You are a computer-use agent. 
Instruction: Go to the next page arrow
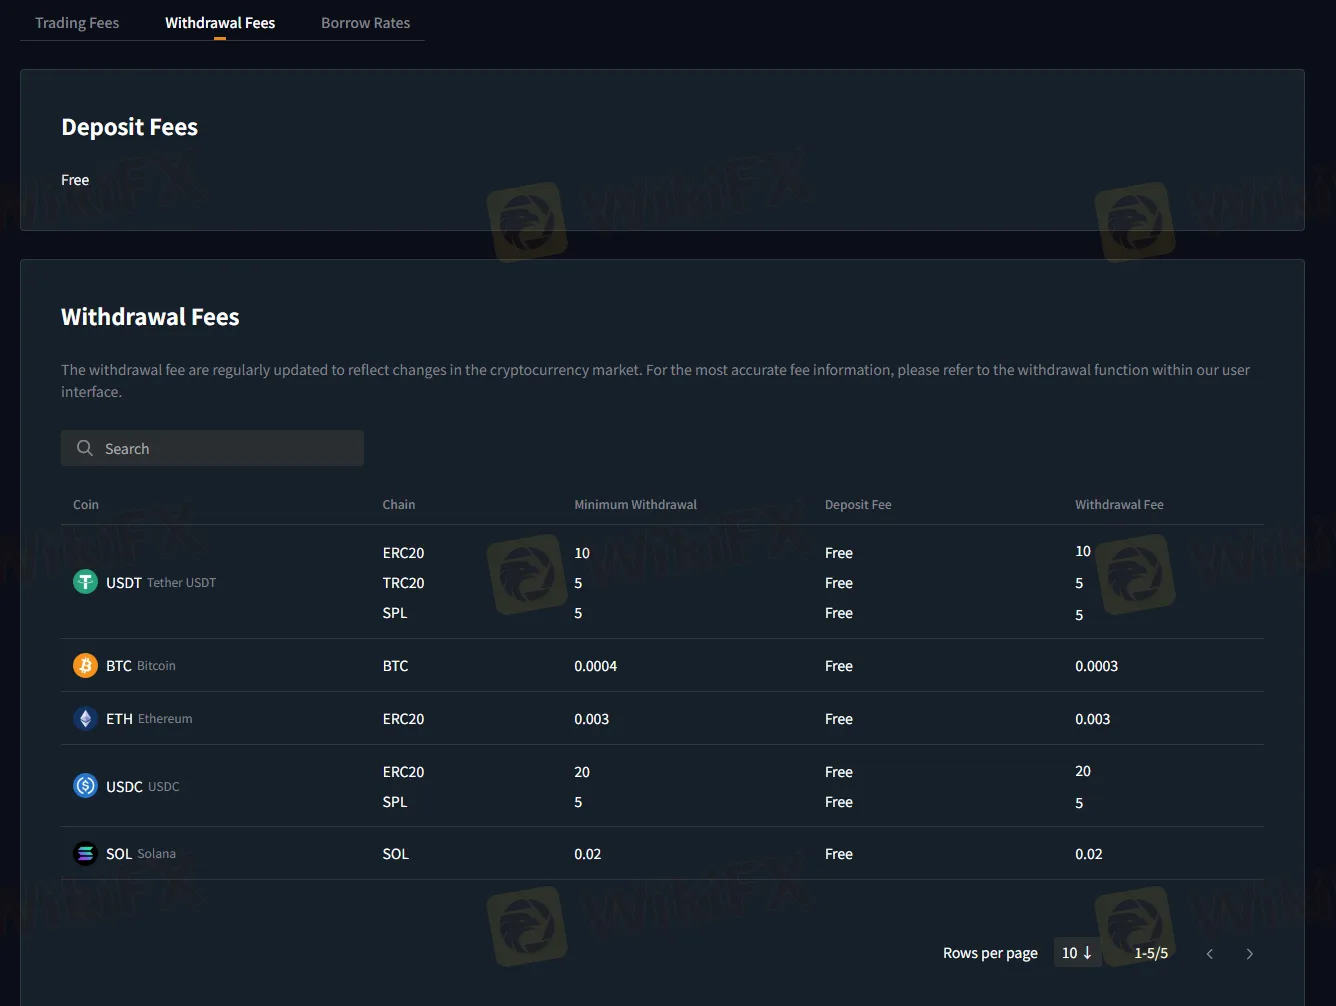coord(1249,954)
